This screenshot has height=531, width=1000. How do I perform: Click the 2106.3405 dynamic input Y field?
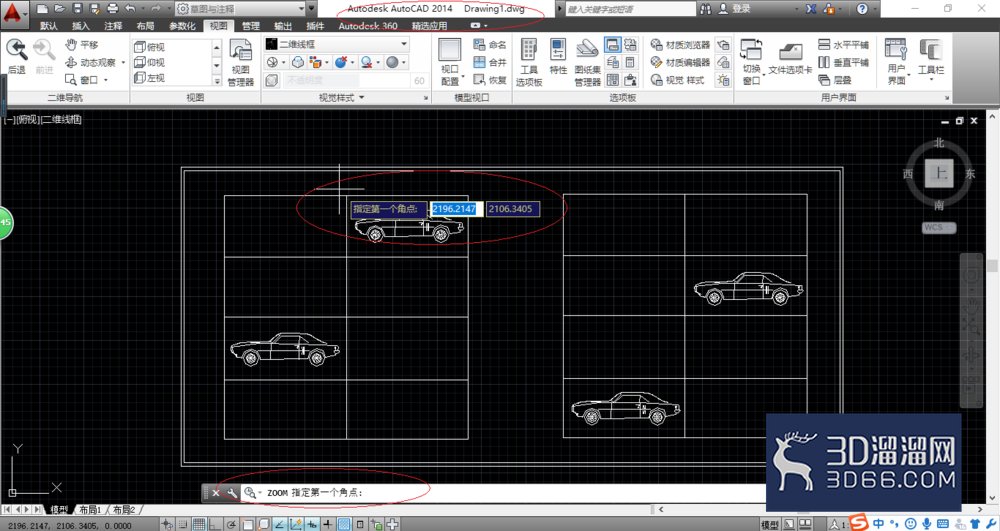[x=512, y=208]
